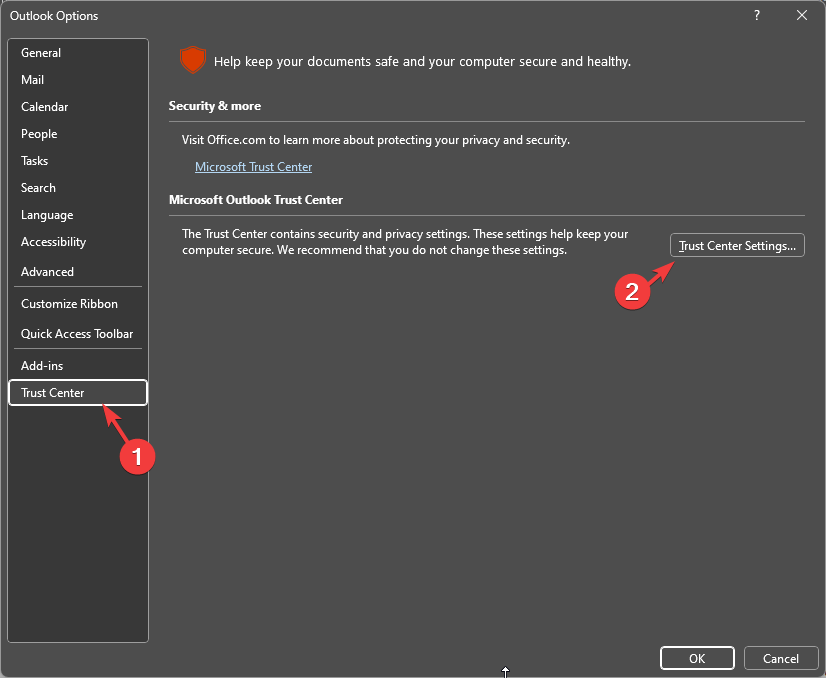826x678 pixels.
Task: Open the Search options category
Action: tap(77, 188)
